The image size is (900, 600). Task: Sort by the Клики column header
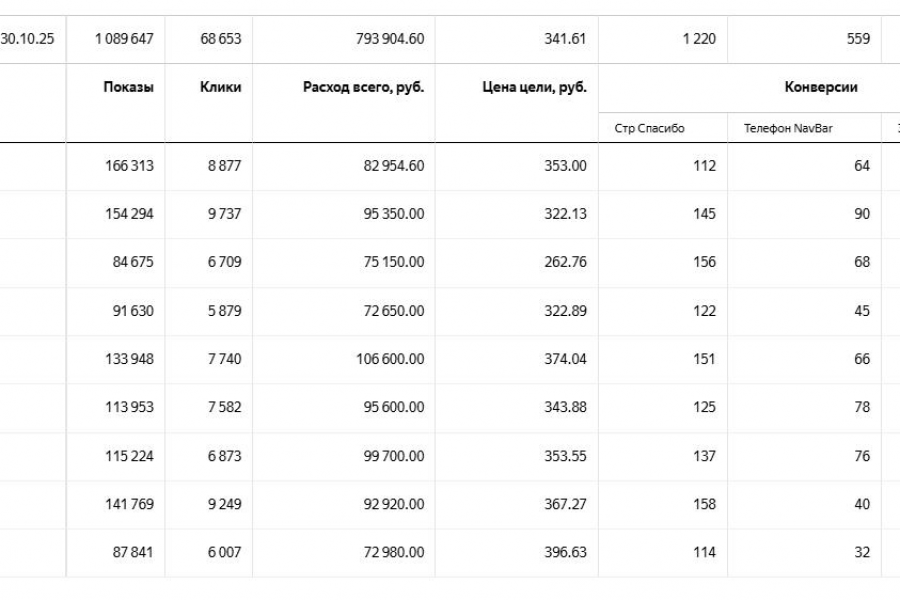coord(220,87)
